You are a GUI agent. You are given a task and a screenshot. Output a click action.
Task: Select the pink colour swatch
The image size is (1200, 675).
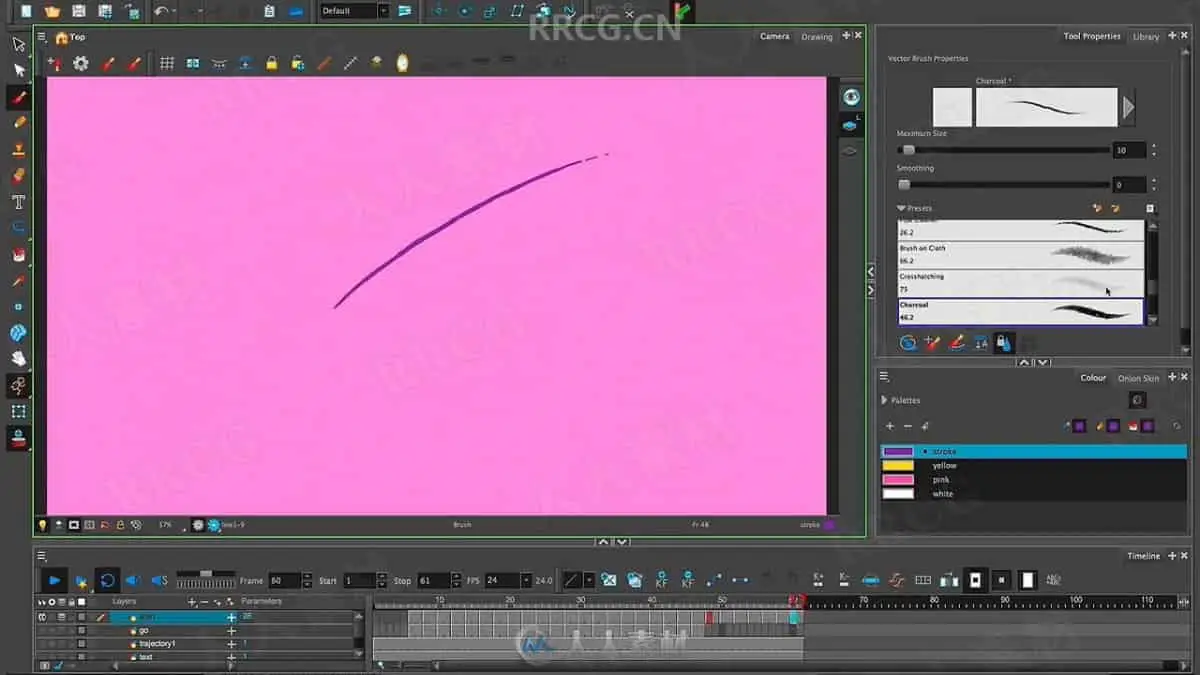pos(898,479)
